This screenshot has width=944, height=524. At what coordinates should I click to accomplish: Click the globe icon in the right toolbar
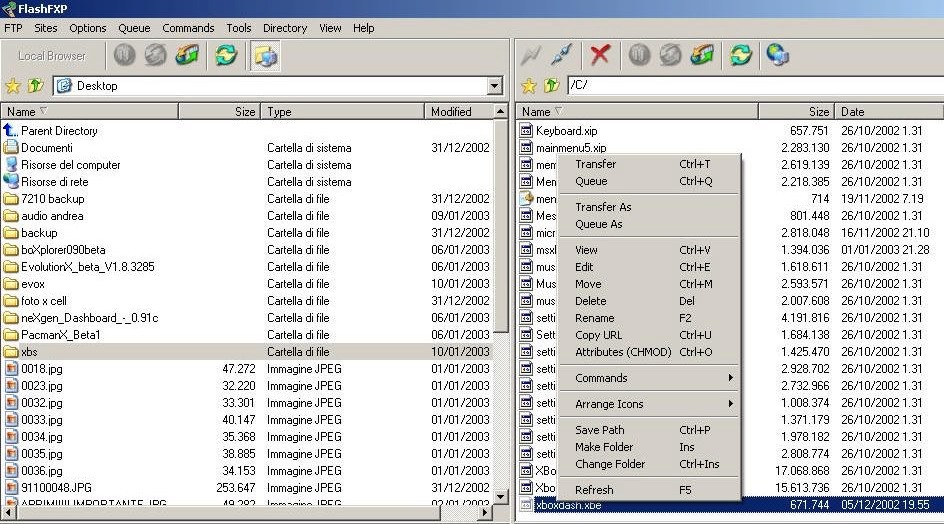coord(777,55)
